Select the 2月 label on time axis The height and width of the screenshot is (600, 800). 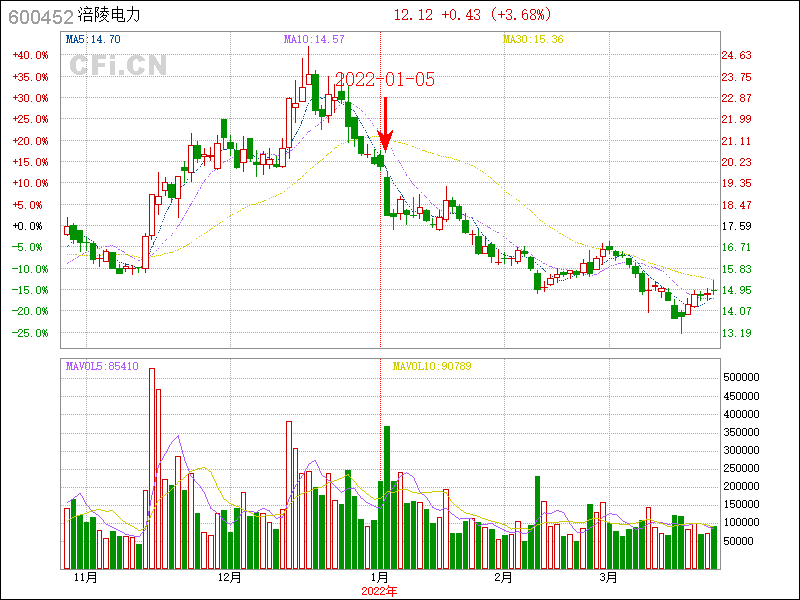coord(503,578)
